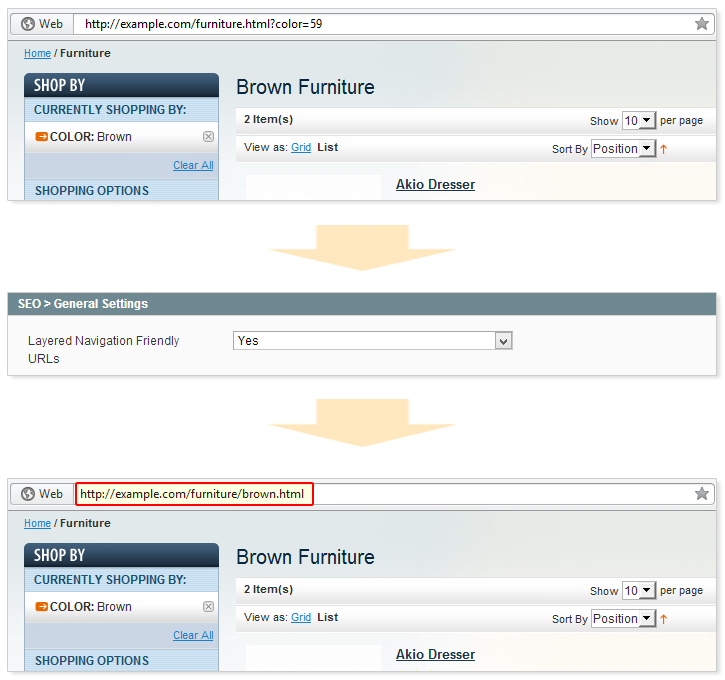This screenshot has height=680, width=725.
Task: Click the bookmark star in the color=59 address bar
Action: (702, 24)
